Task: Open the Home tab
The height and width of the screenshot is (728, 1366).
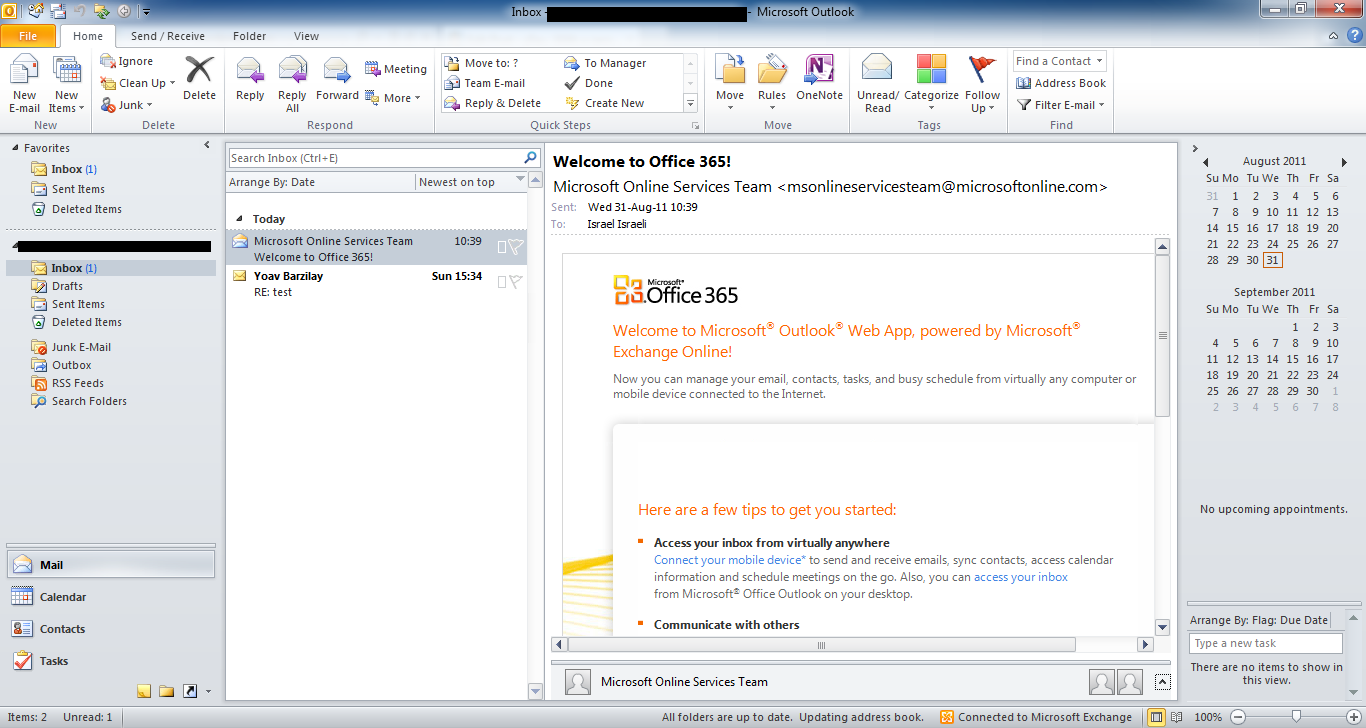Action: coord(88,36)
